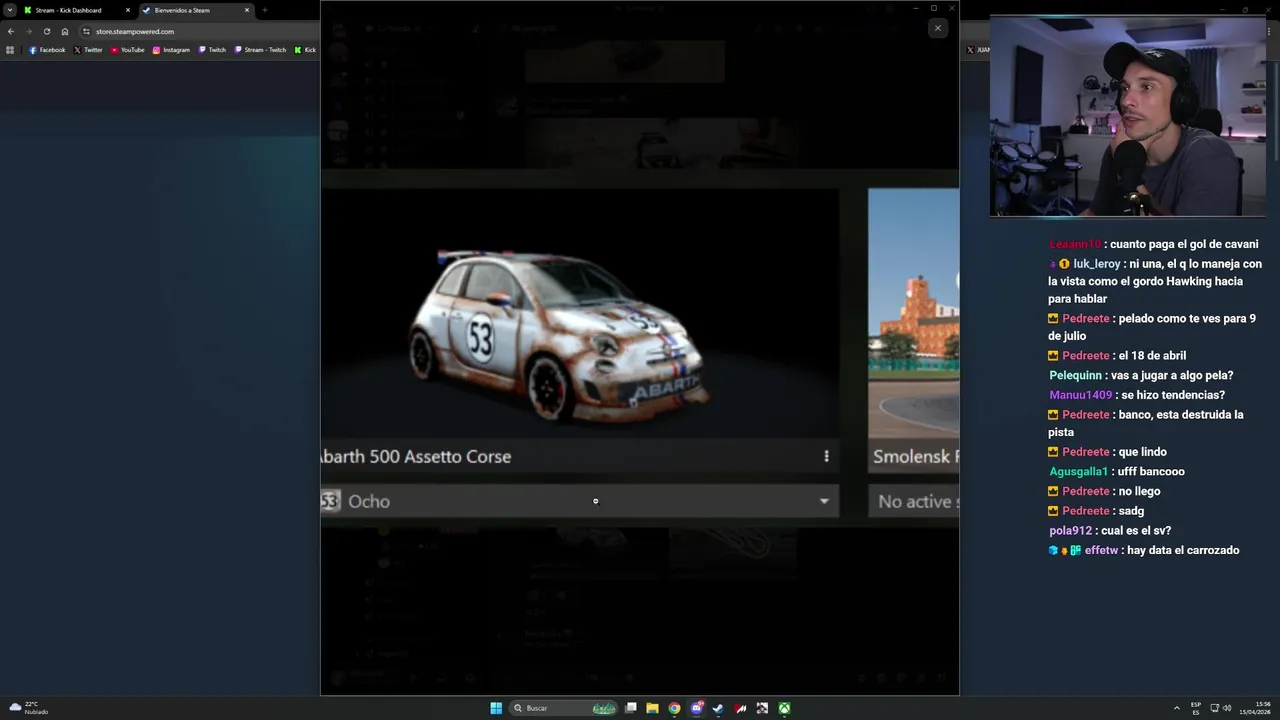This screenshot has height=720, width=1280.
Task: Click the Smolensk Ring track preview image
Action: [914, 314]
